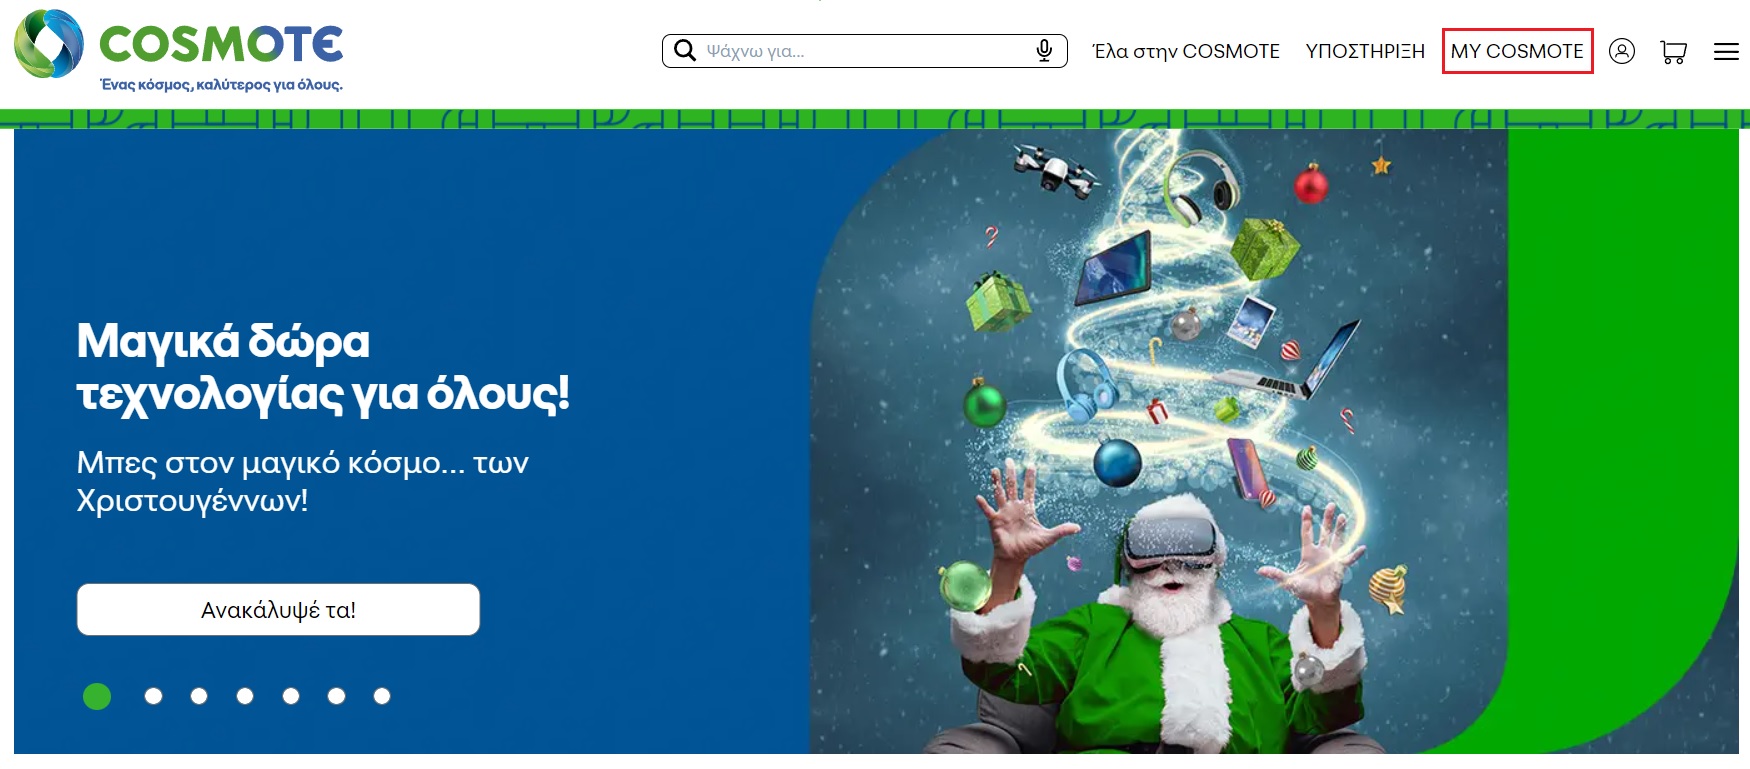Open the shopping cart icon
The image size is (1750, 769).
coord(1673,51)
